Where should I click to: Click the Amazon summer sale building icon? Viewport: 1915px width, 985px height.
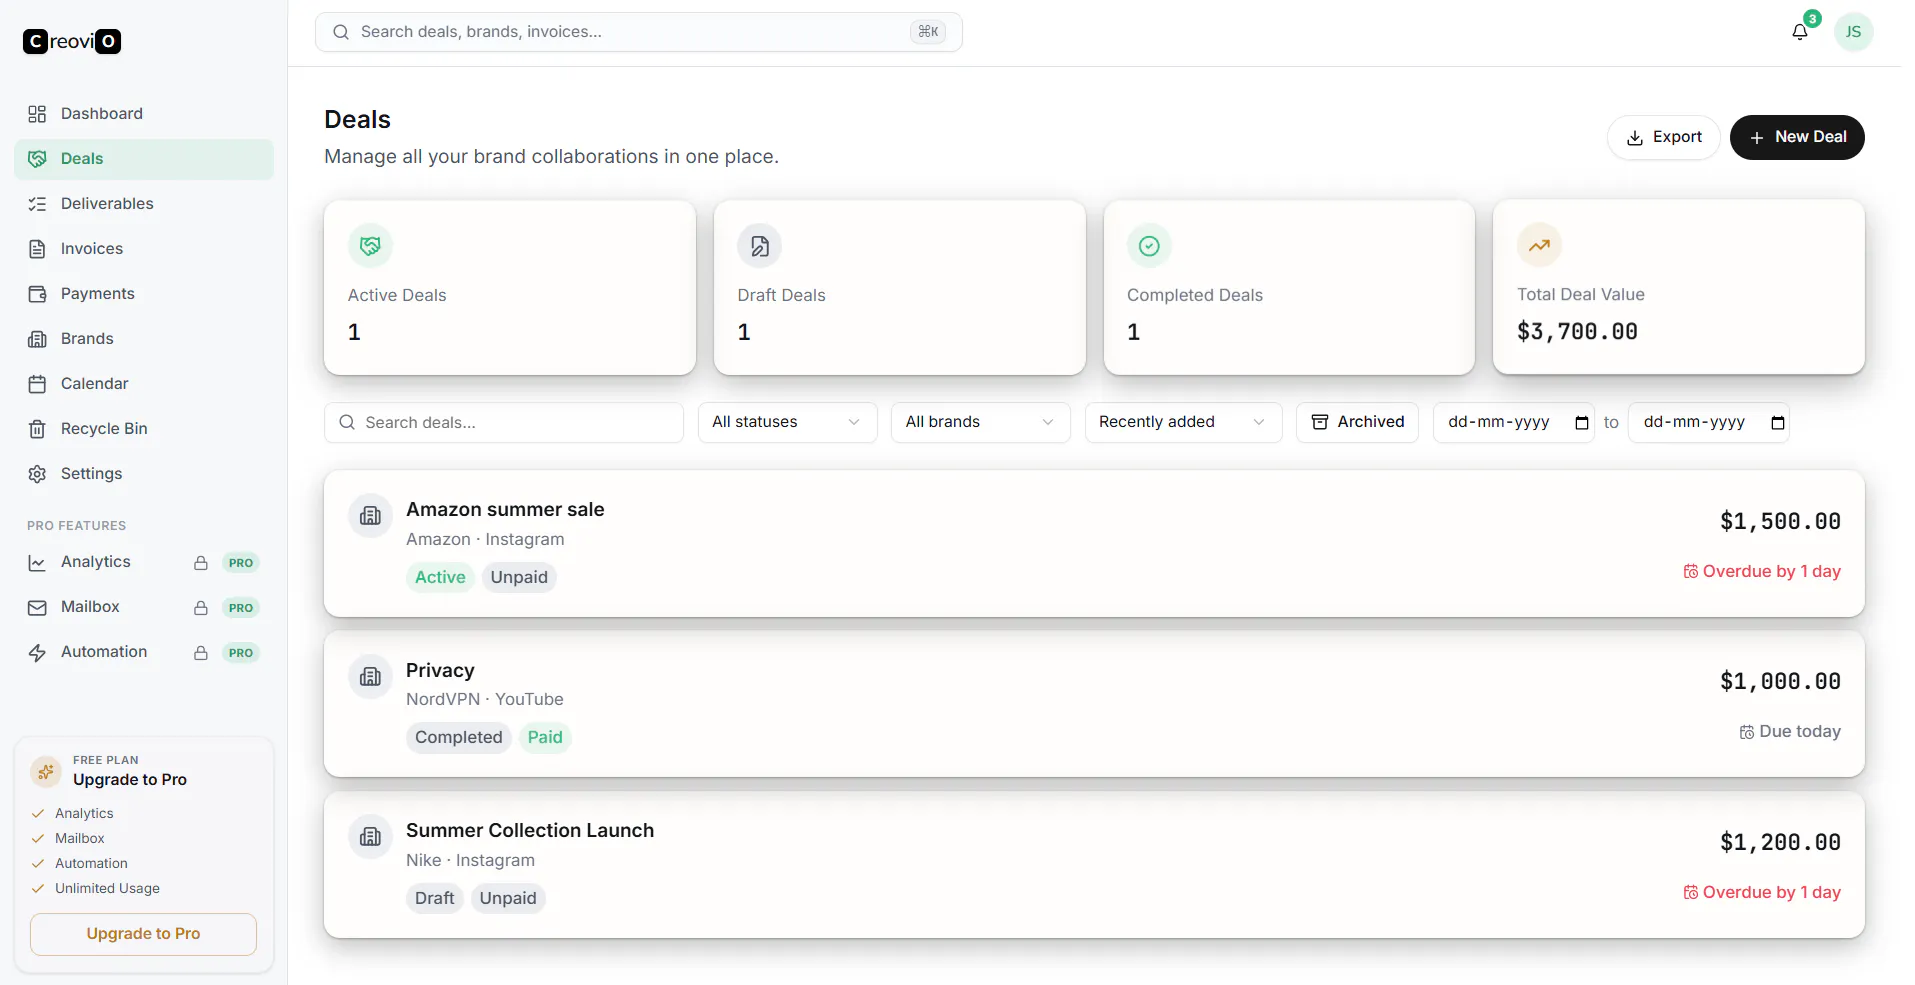pyautogui.click(x=370, y=516)
